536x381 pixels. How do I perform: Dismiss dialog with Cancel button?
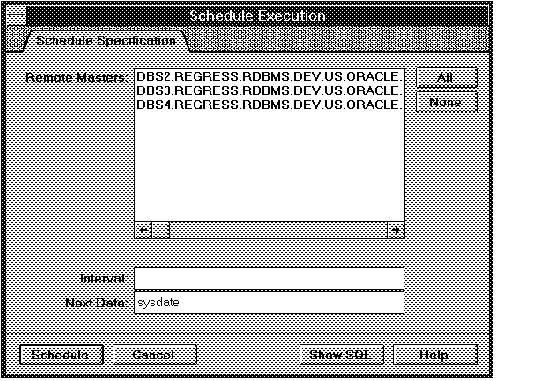[155, 355]
